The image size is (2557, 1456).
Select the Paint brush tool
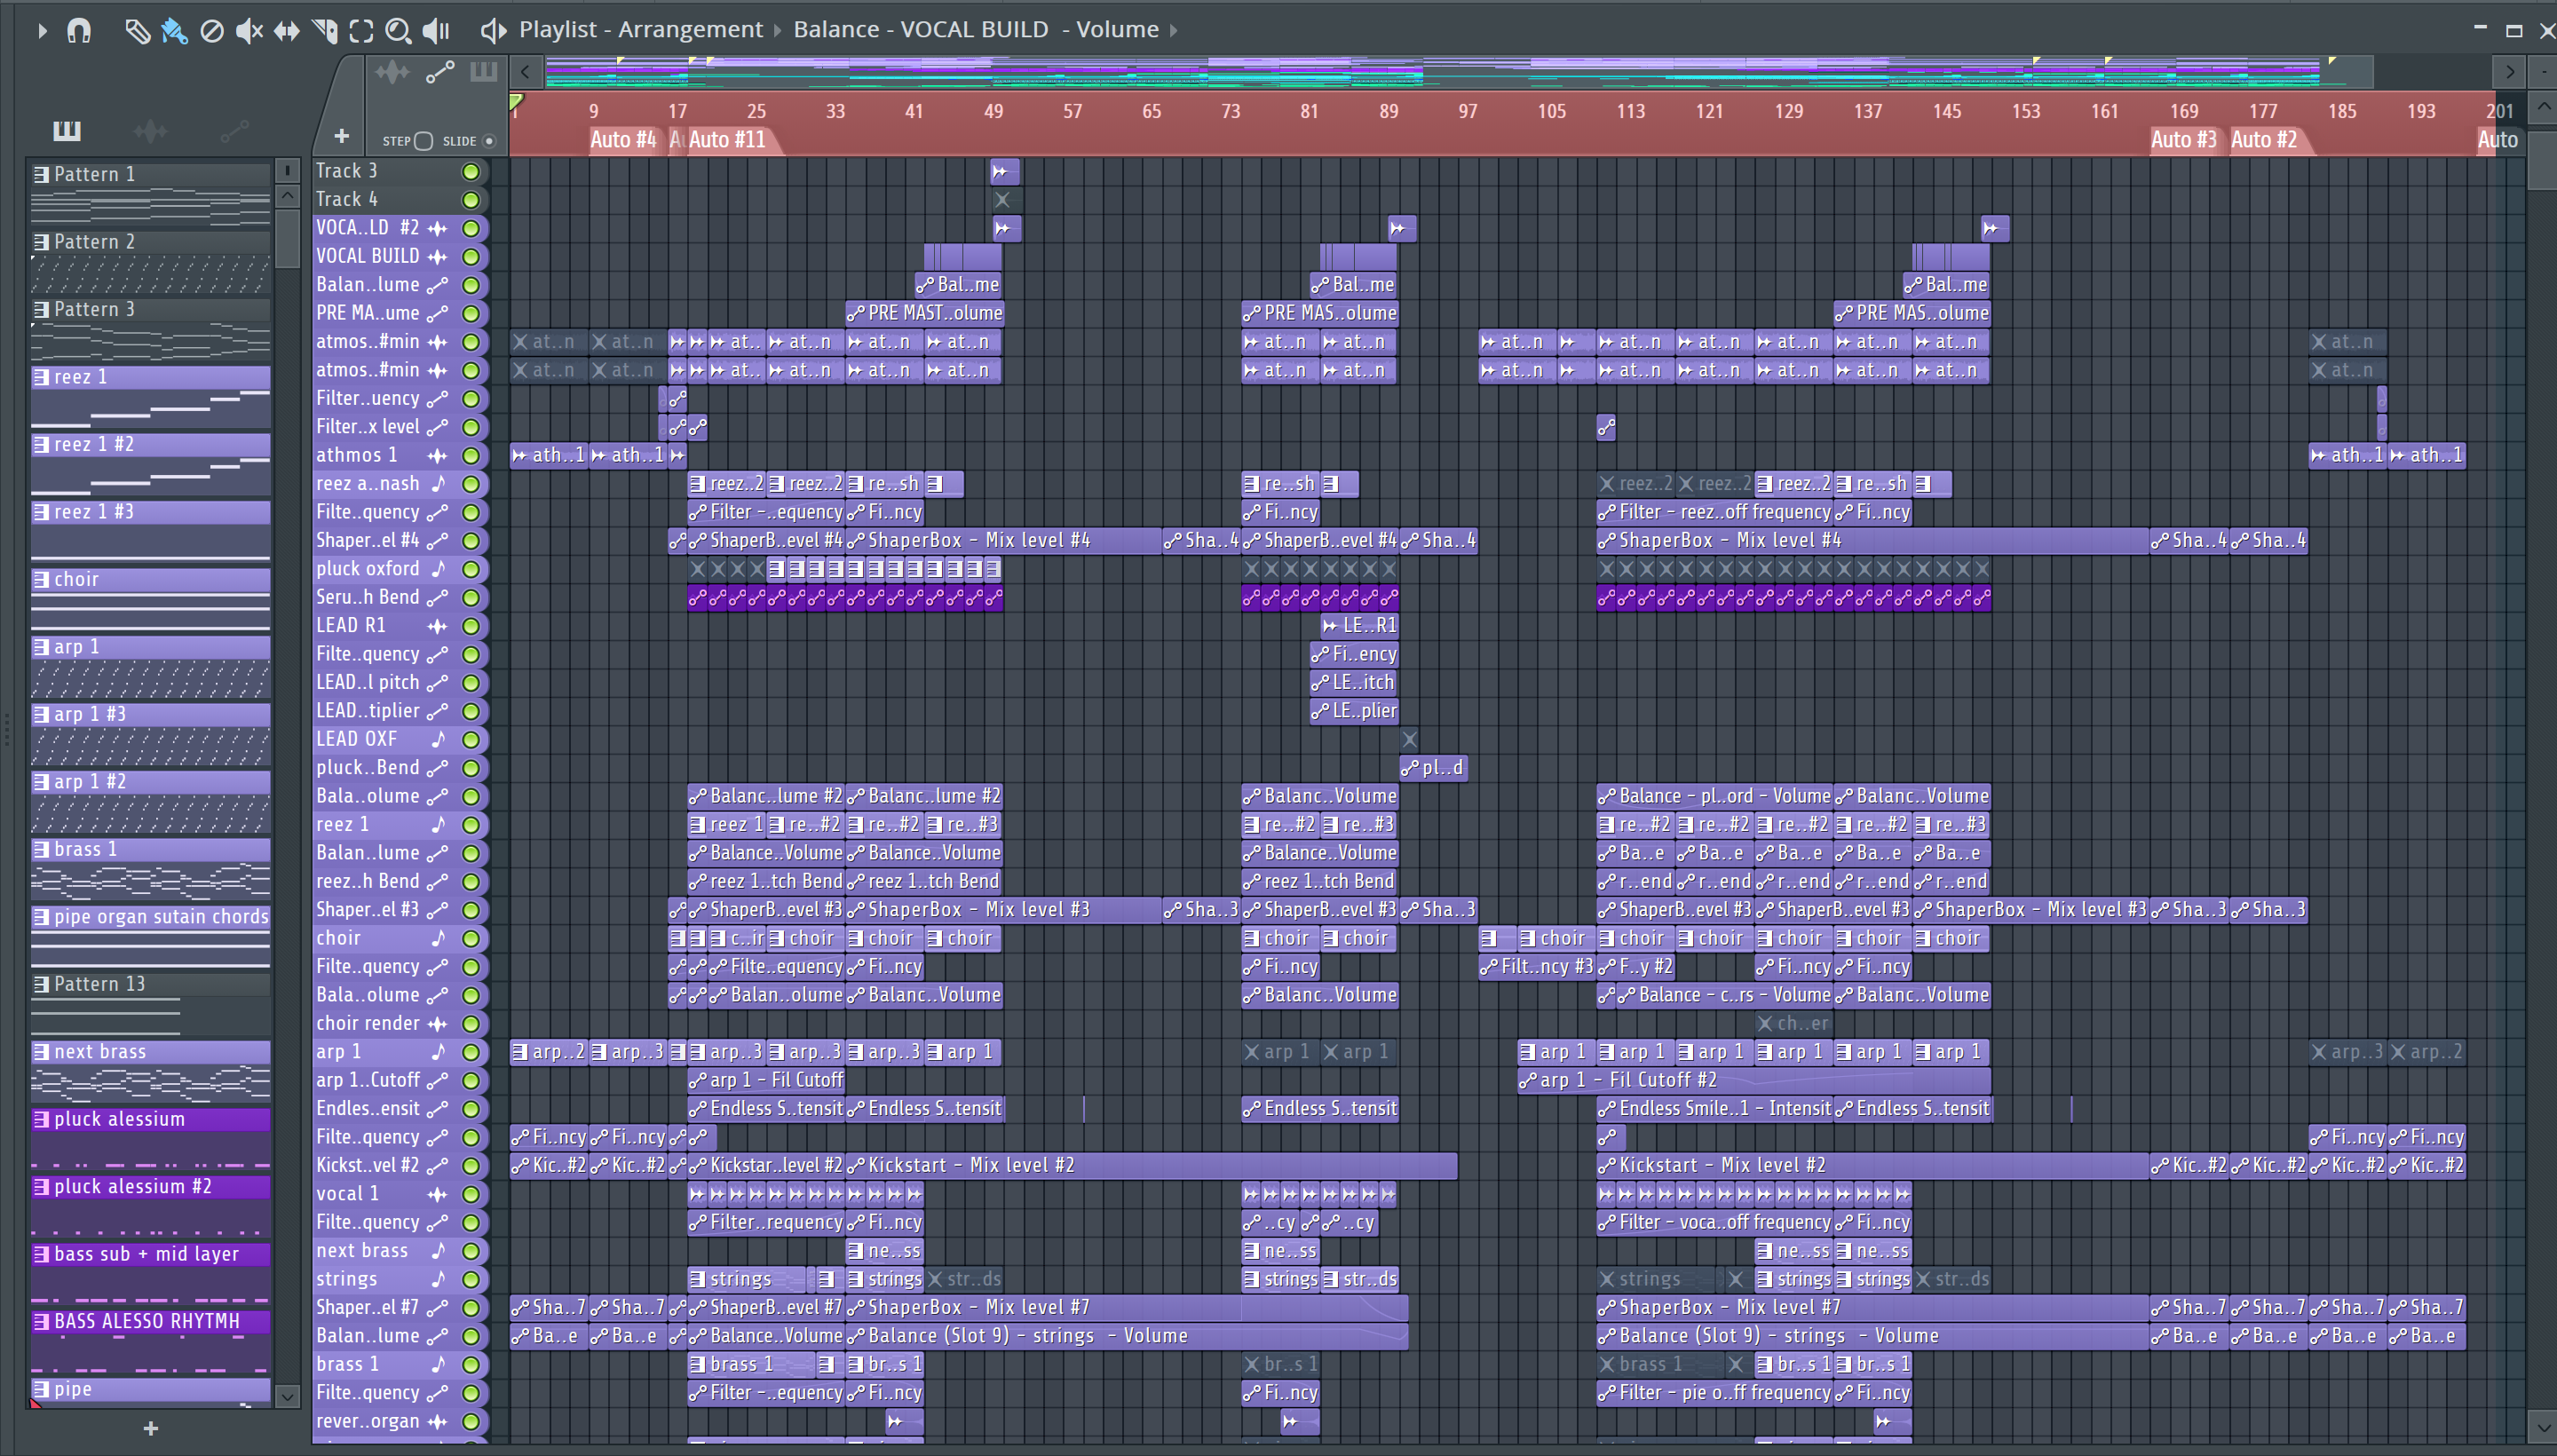click(x=174, y=31)
